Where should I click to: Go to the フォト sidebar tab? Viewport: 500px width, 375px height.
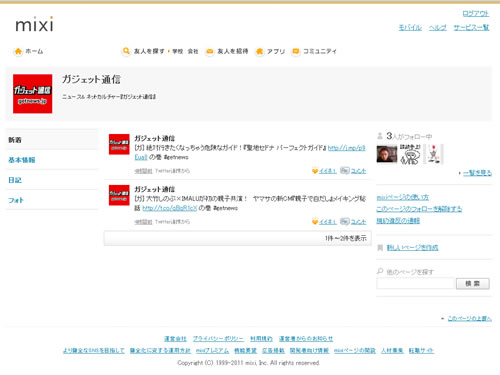(52, 200)
